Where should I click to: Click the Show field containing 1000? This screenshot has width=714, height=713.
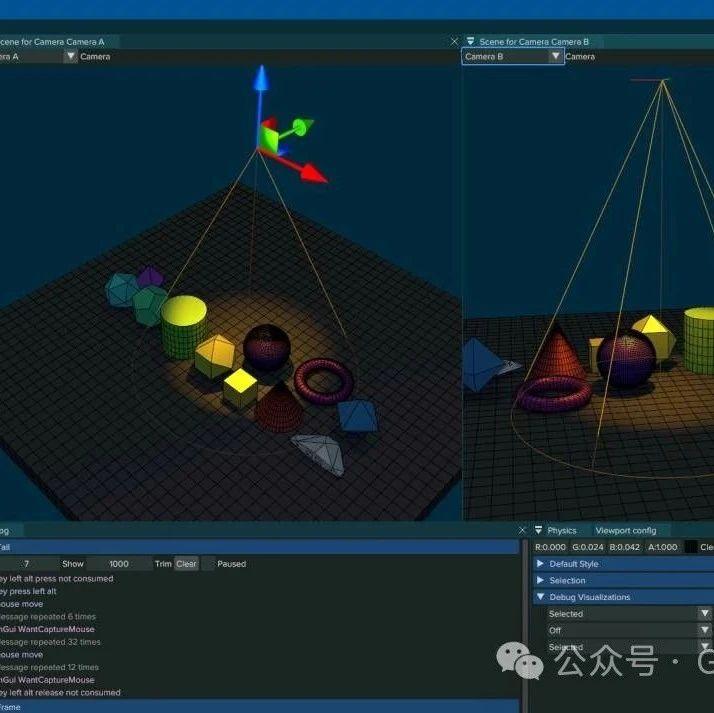click(119, 564)
